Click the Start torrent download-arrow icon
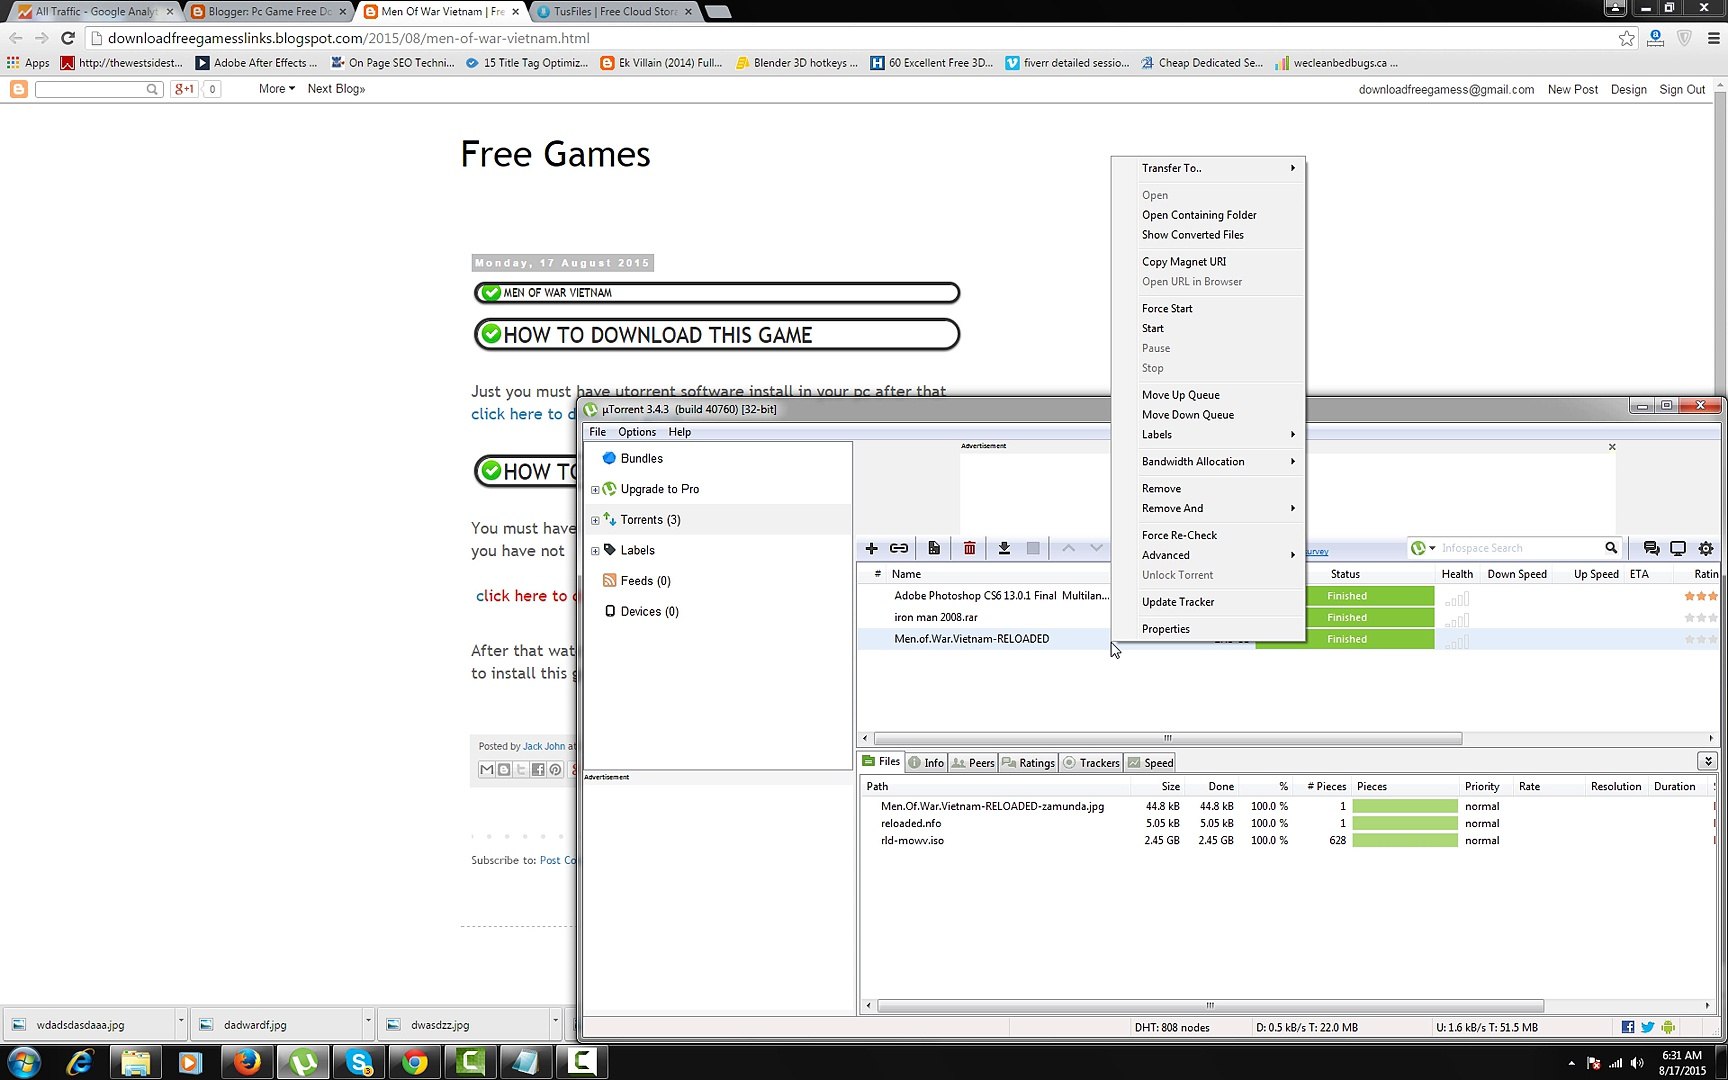Image resolution: width=1728 pixels, height=1080 pixels. point(1004,548)
